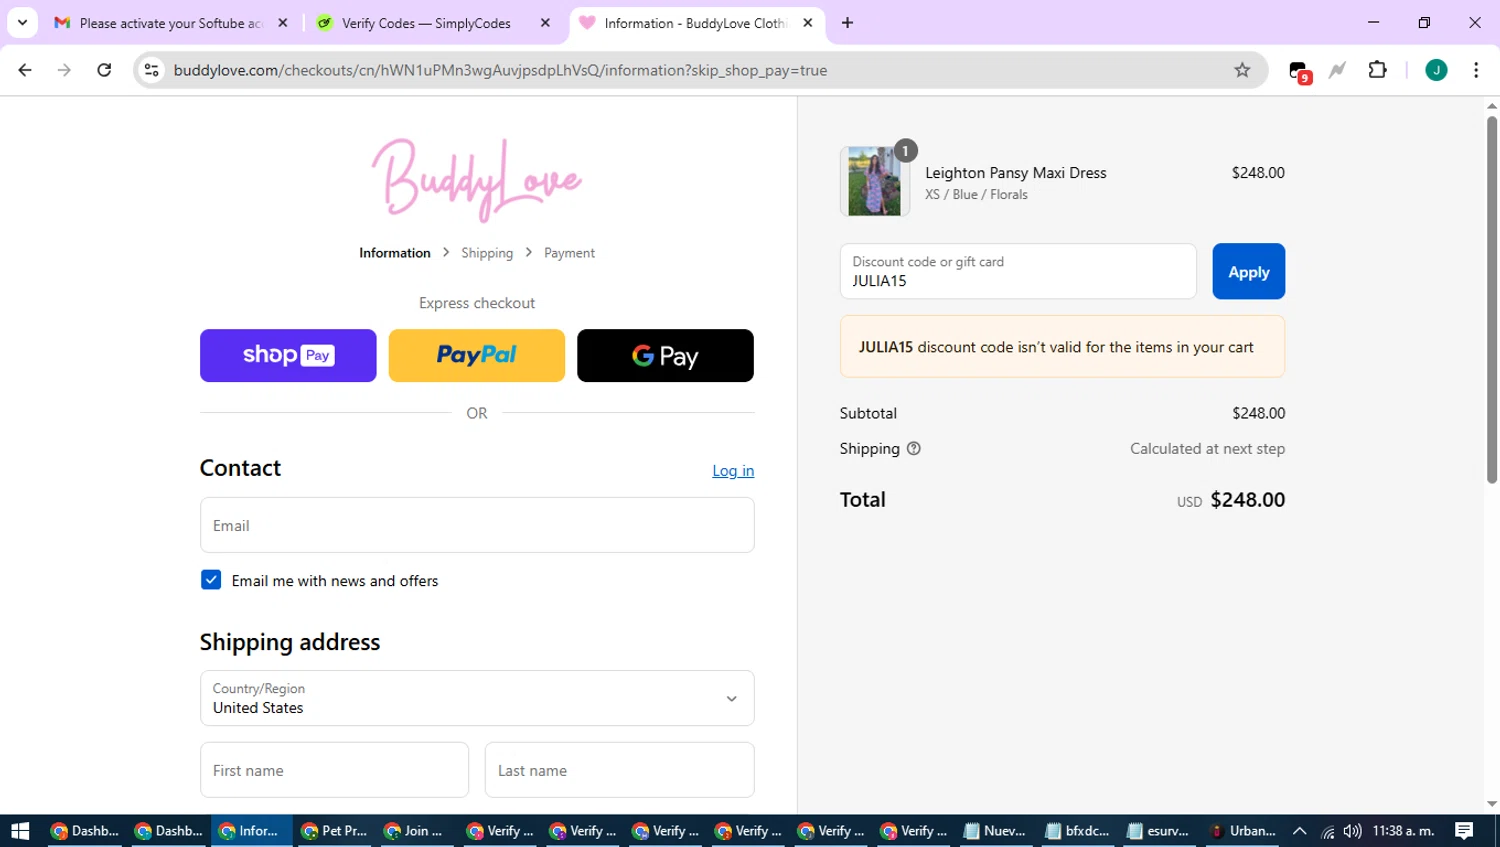Close the BuddyLove Information tab
The image size is (1500, 847).
pyautogui.click(x=808, y=23)
